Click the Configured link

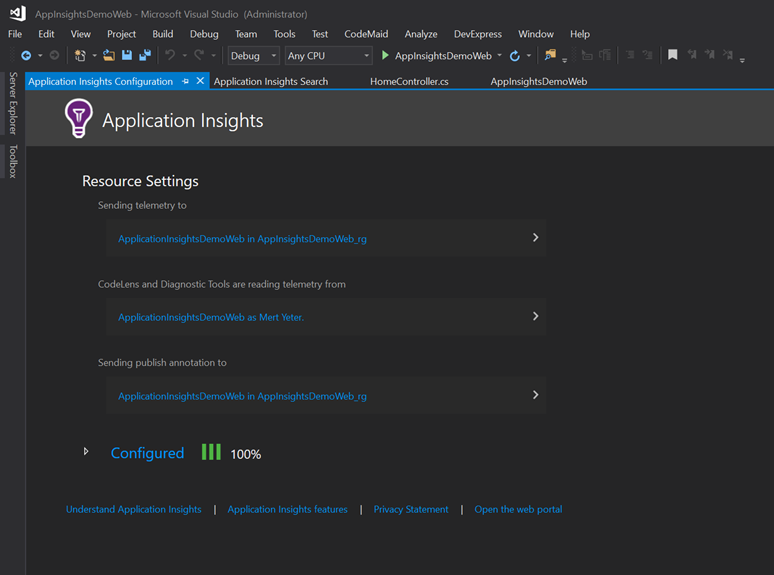(147, 453)
